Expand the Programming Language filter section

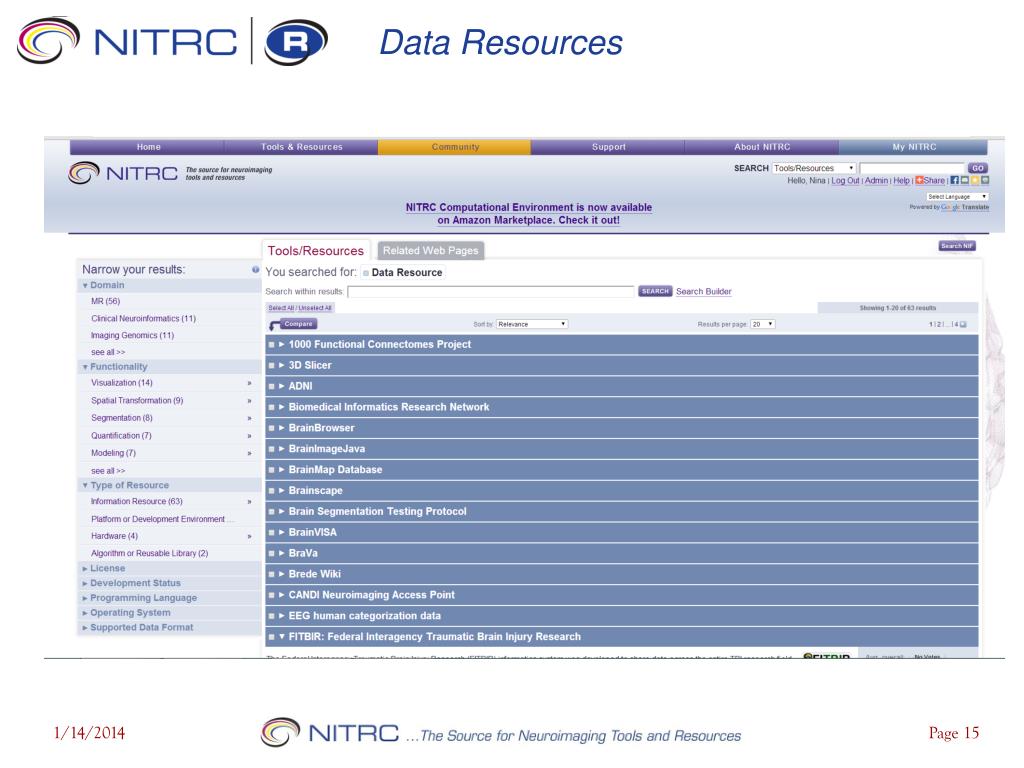85,598
